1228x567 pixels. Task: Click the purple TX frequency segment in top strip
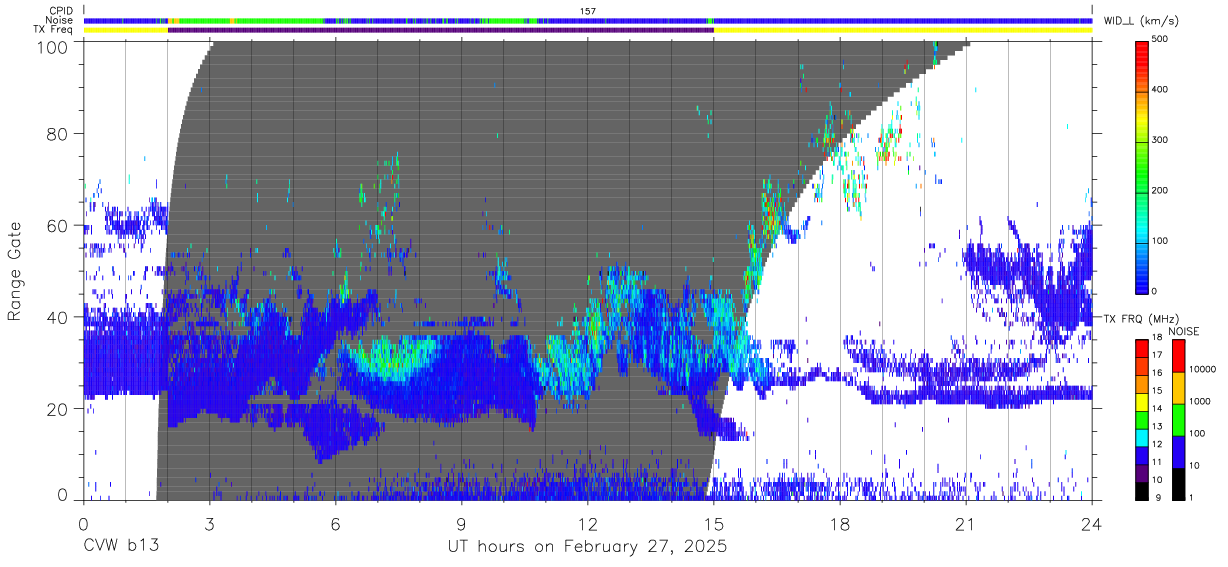(441, 30)
